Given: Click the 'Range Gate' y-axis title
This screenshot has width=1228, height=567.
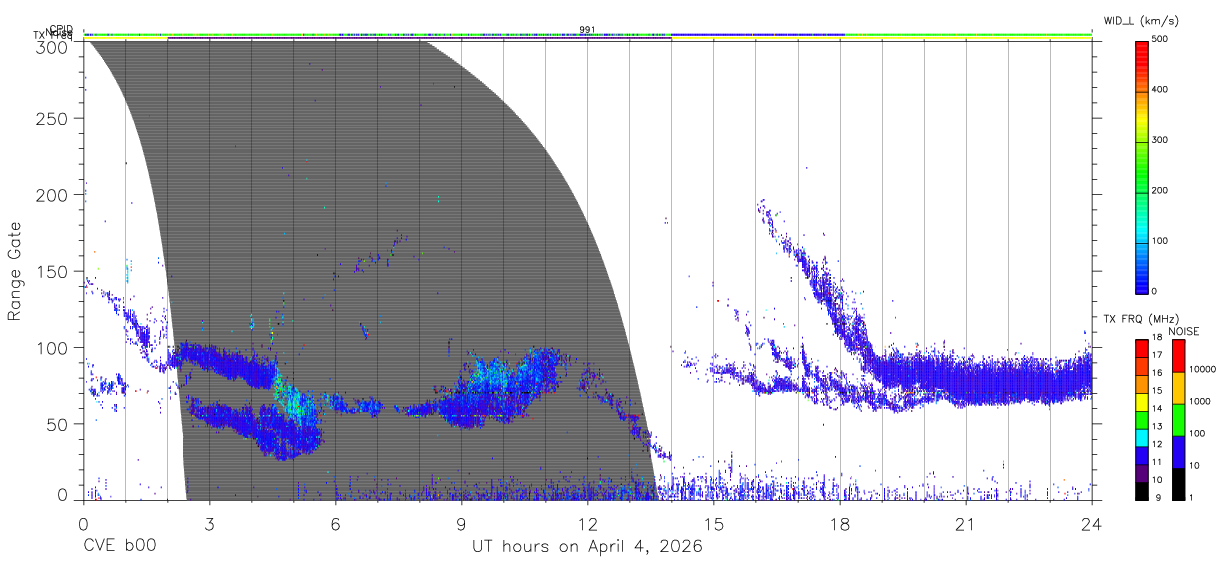Looking at the screenshot, I should click(15, 270).
